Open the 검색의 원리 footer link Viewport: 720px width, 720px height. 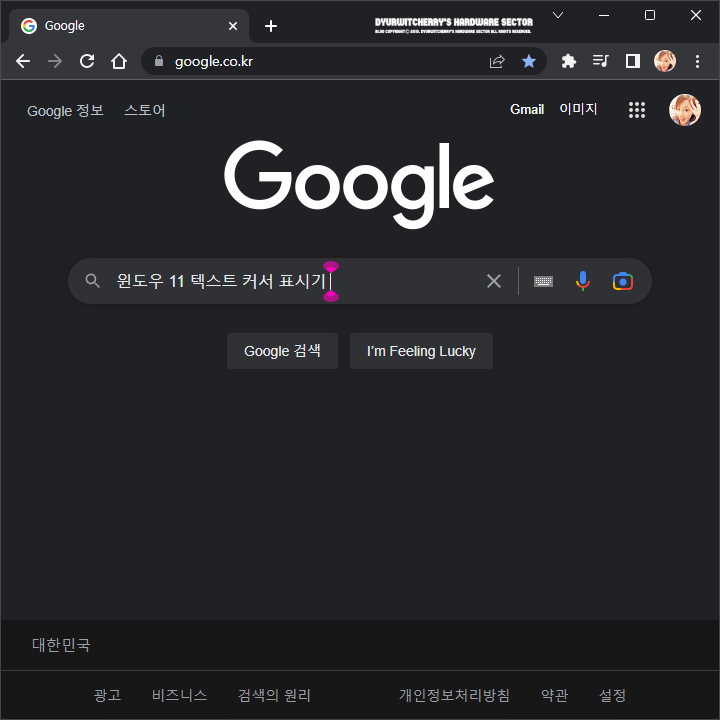coord(274,695)
